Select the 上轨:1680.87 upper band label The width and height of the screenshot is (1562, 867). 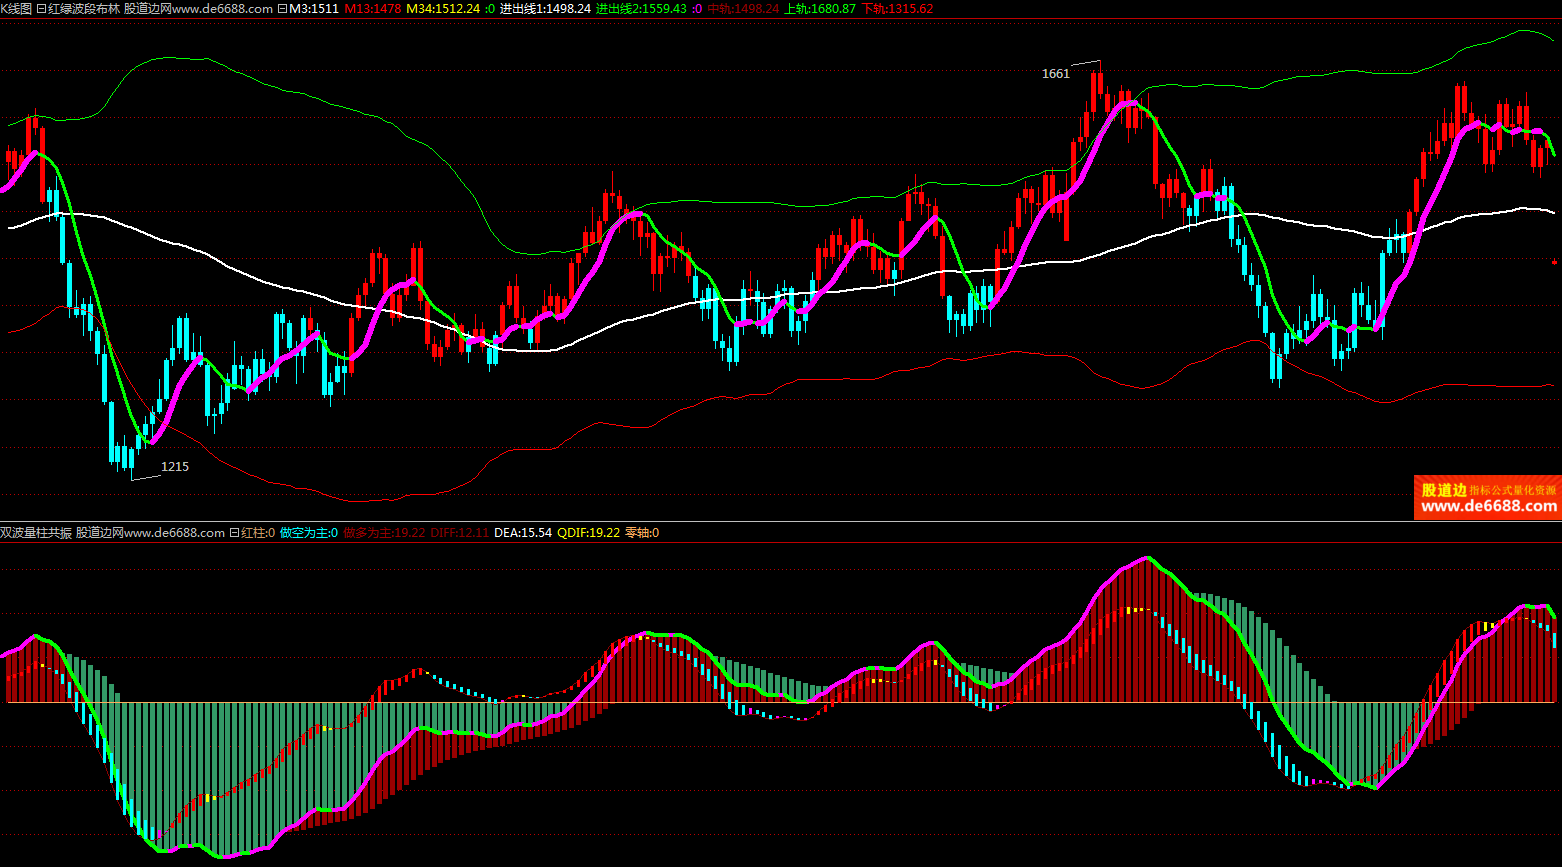[820, 8]
